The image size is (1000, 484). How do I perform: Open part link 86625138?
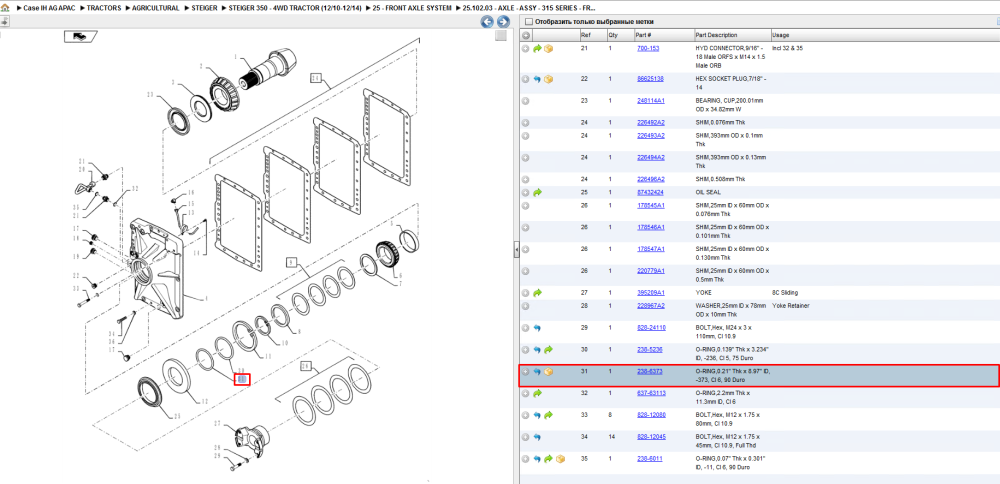[651, 79]
